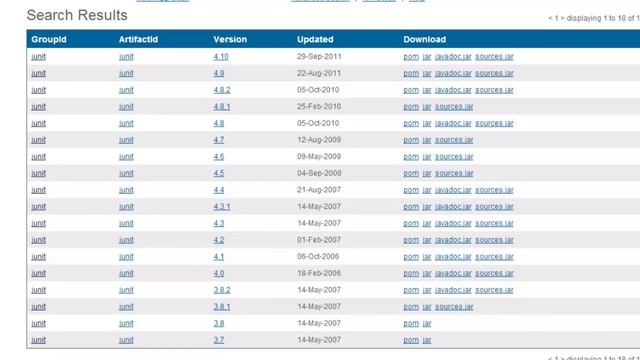Select date 29-Sep-2011 text
Viewport: 640px width, 360px height.
tap(319, 57)
